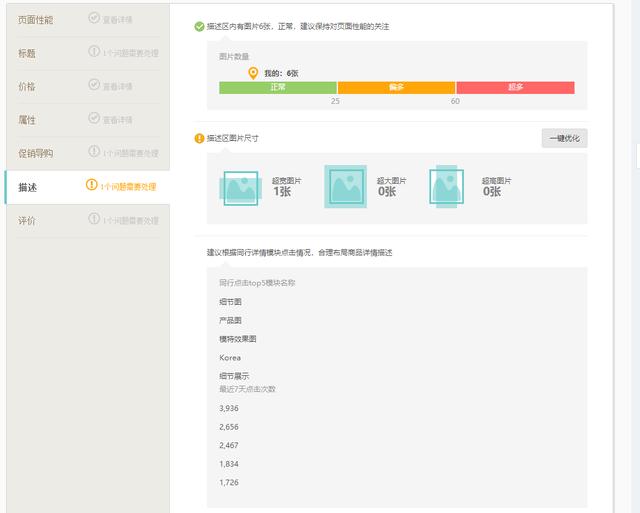Click the 0张 count under 超高图片
The height and width of the screenshot is (513, 640).
click(492, 191)
